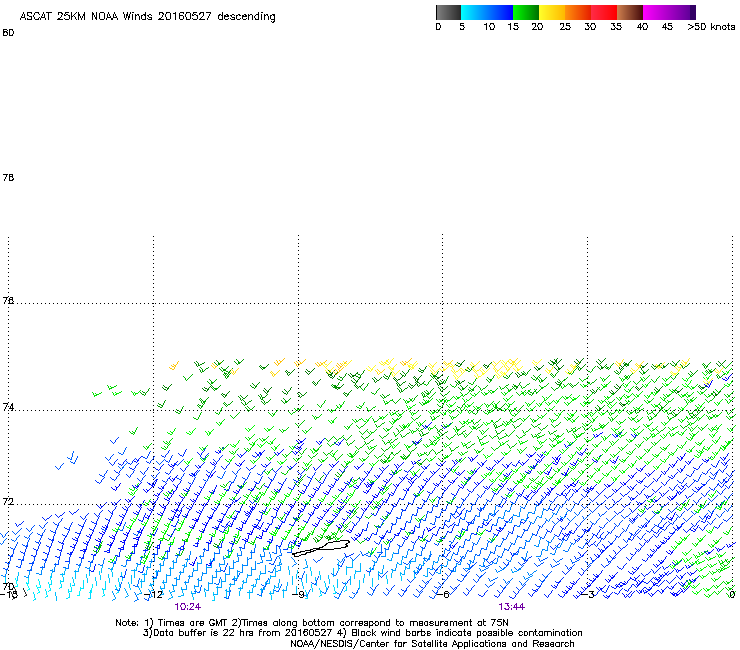Select the gray 0-5 knots color band

tap(448, 12)
